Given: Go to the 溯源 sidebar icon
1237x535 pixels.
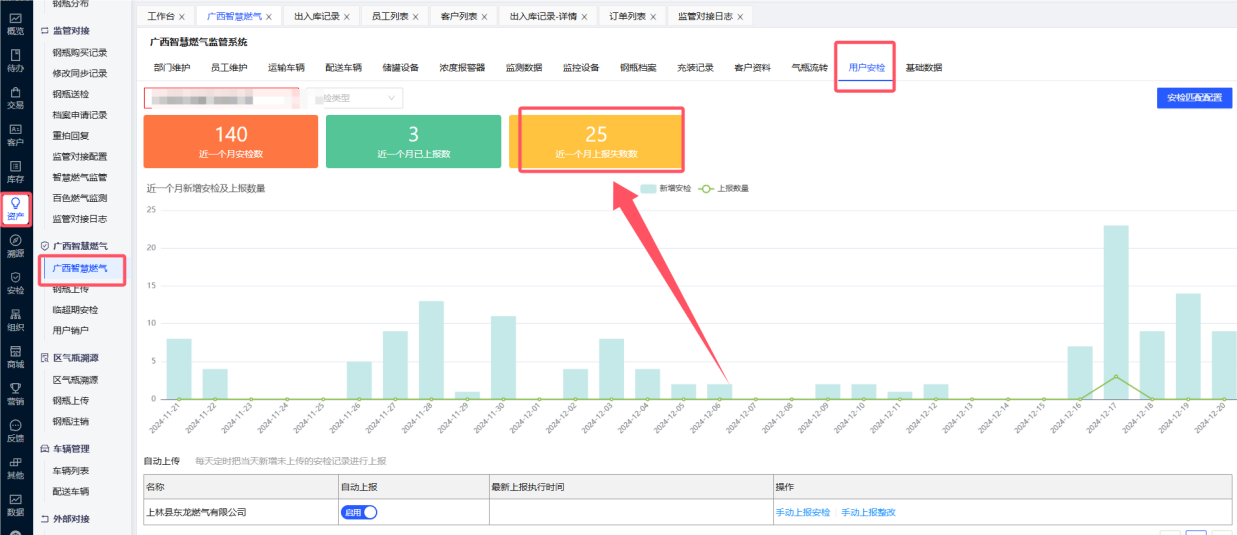Looking at the screenshot, I should (x=15, y=245).
